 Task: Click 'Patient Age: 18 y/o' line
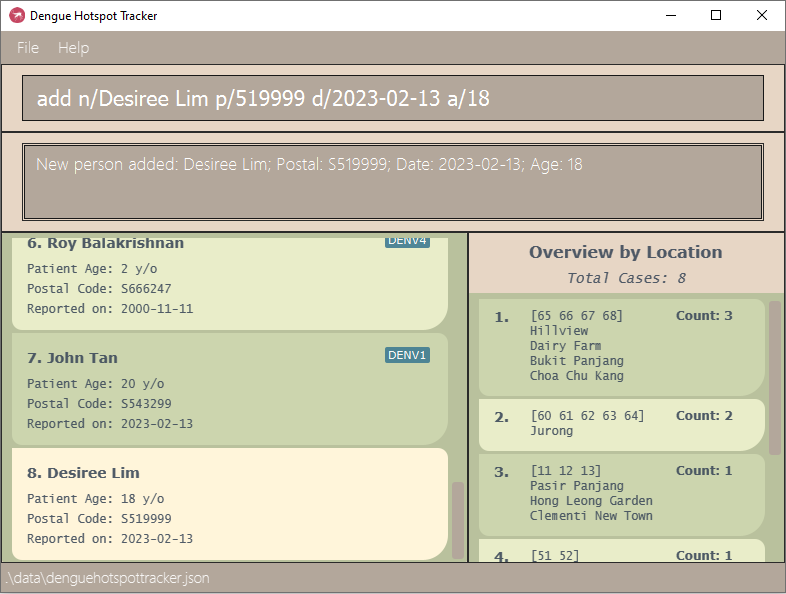pos(95,499)
